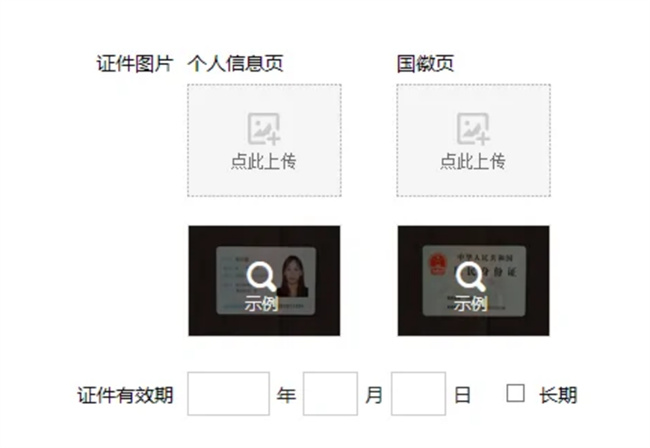650x448 pixels.
Task: Click the magnifier icon on national emblem example
Action: click(x=471, y=276)
